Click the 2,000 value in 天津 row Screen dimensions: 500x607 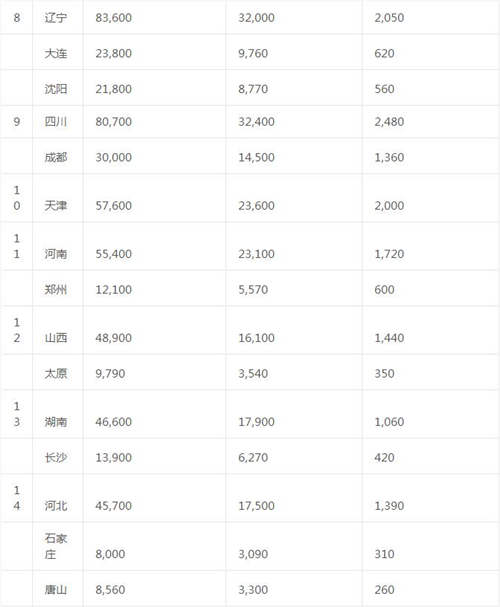tap(389, 206)
